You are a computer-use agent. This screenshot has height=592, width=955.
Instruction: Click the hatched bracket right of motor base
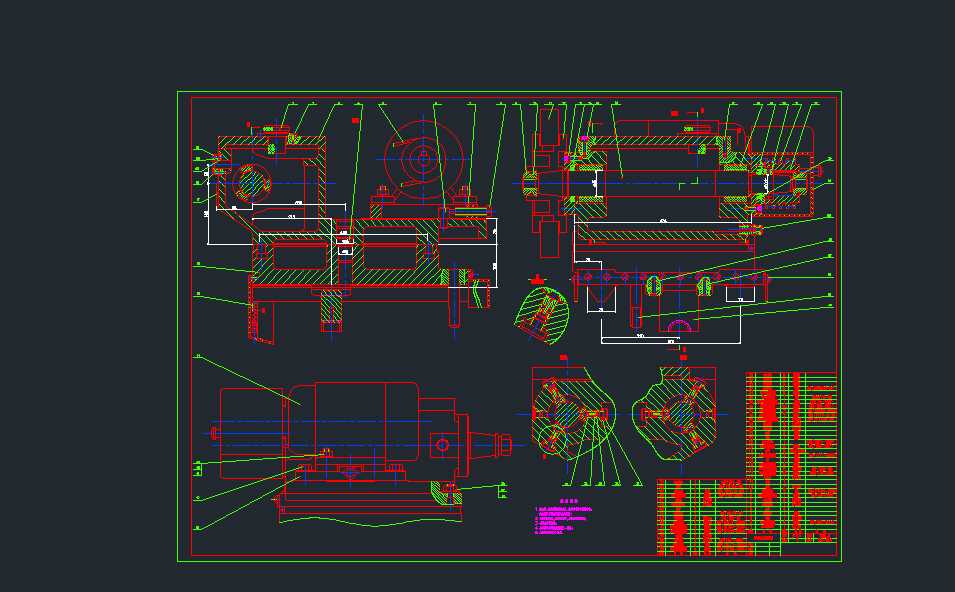point(444,490)
